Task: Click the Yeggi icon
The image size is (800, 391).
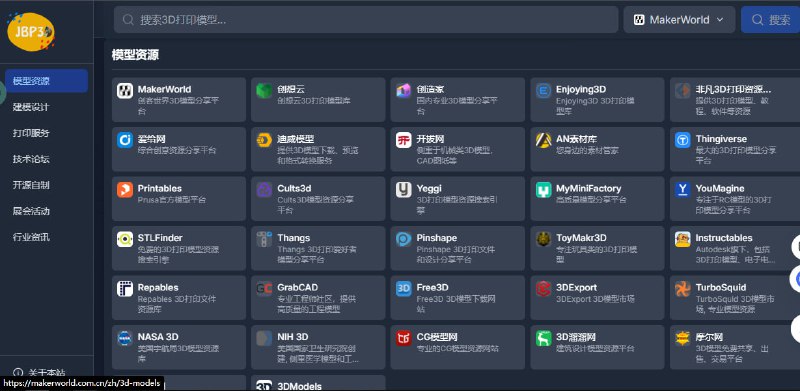Action: coord(404,190)
